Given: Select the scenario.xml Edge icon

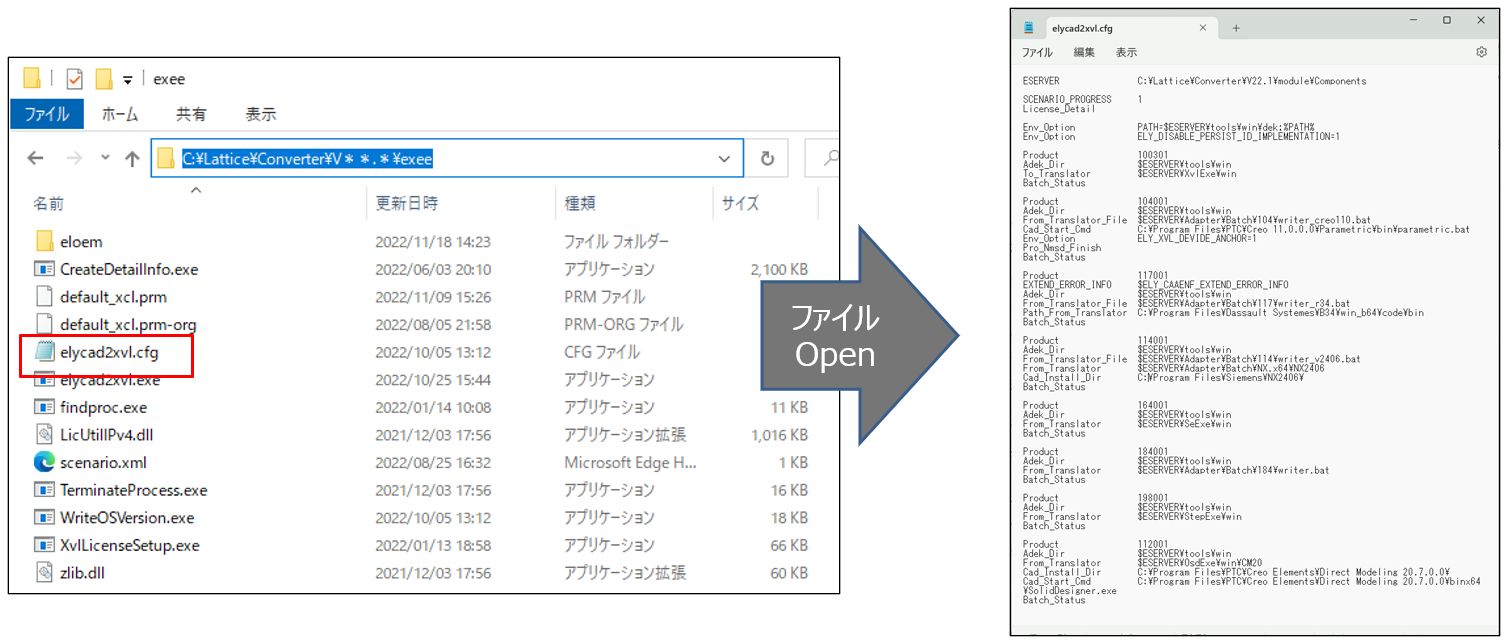Looking at the screenshot, I should (44, 462).
